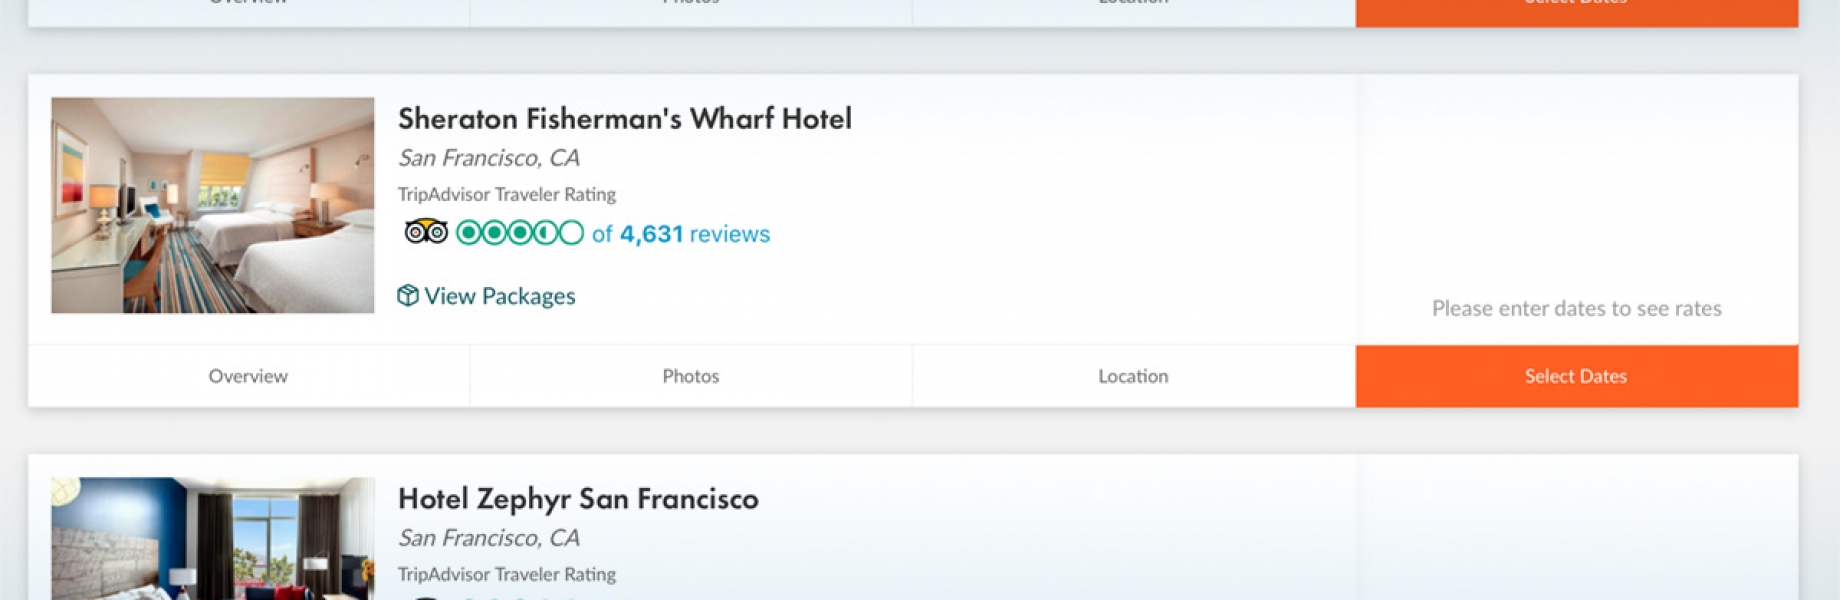Screen dimensions: 1840x600
Task: Click Select Dates for the Sheraton hotel
Action: pyautogui.click(x=1577, y=376)
